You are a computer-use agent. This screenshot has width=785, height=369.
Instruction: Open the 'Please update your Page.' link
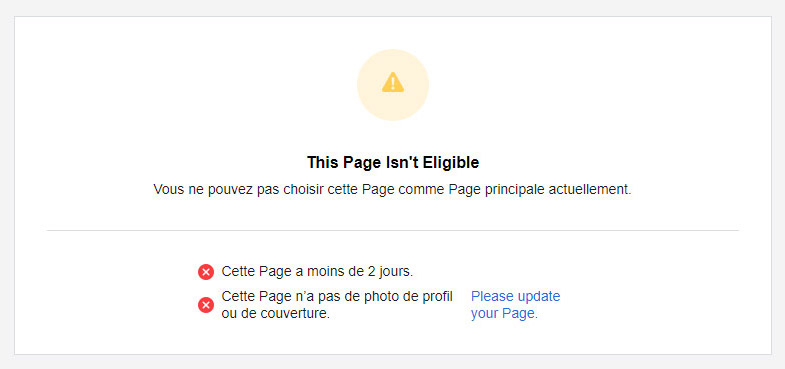click(515, 305)
